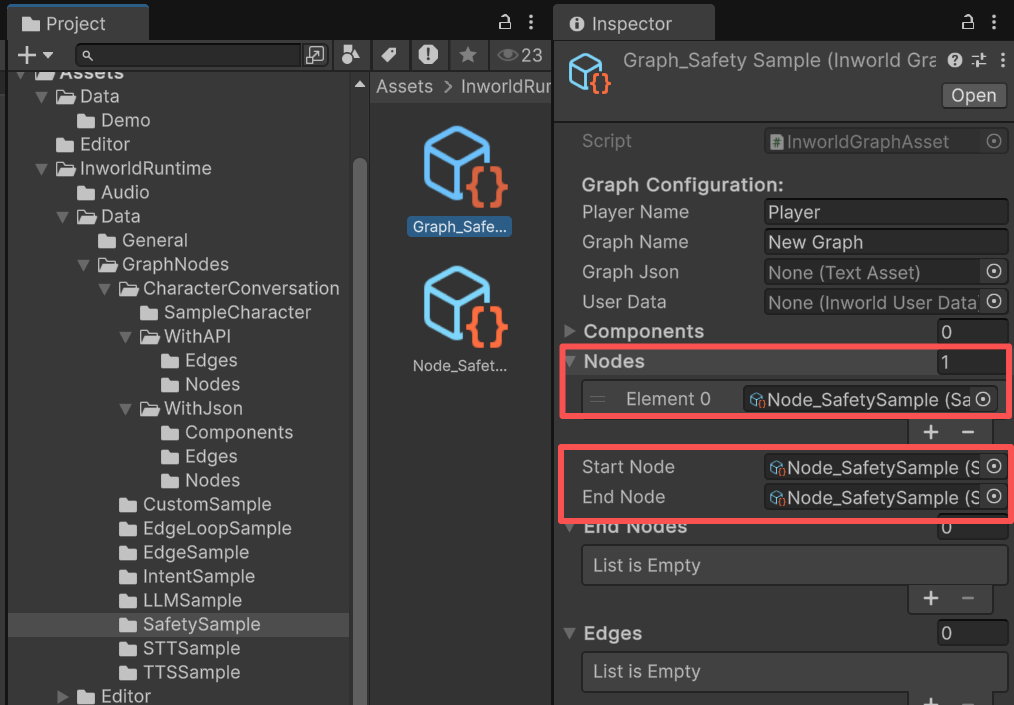Toggle the errors filter icon
Screen dimensions: 1014x705
[x=429, y=55]
